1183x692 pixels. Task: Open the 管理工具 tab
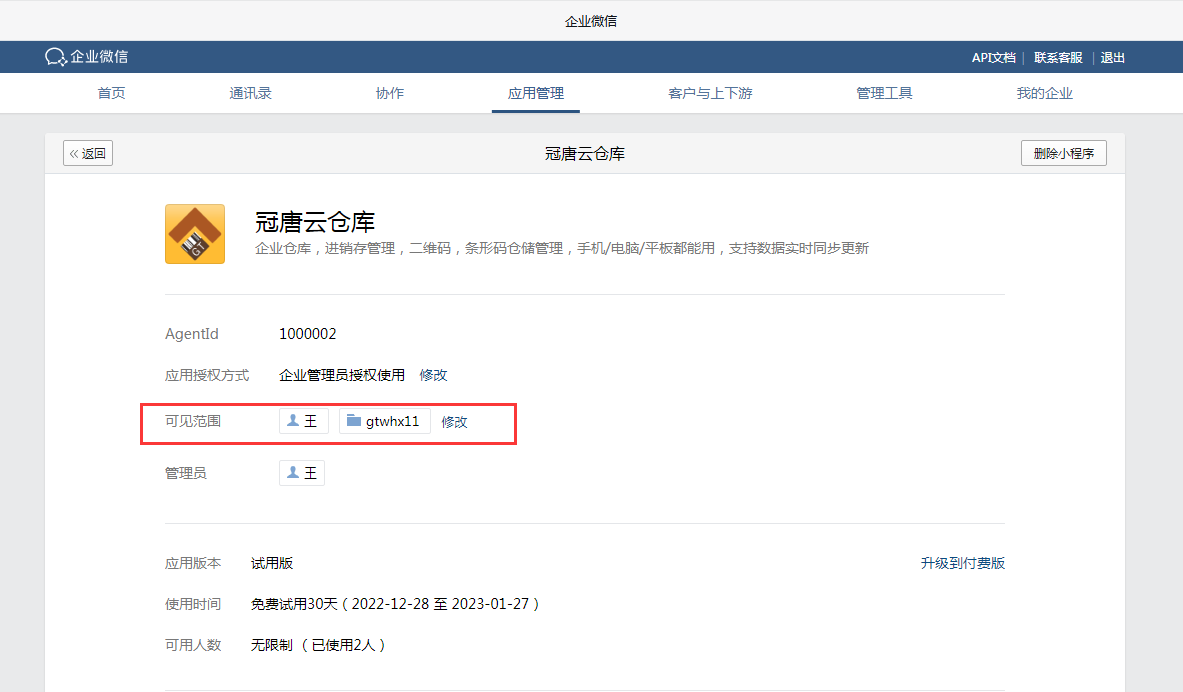pyautogui.click(x=884, y=93)
